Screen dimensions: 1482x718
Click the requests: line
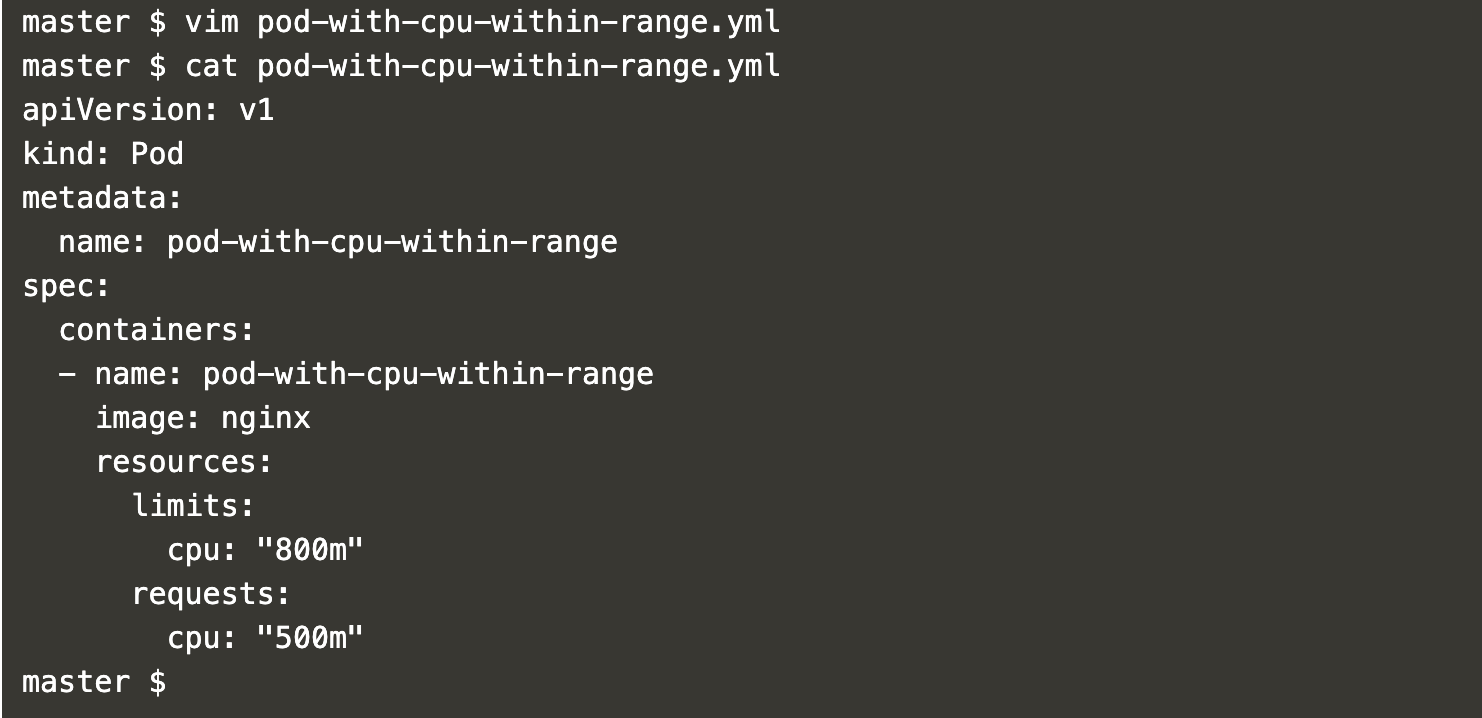point(212,594)
